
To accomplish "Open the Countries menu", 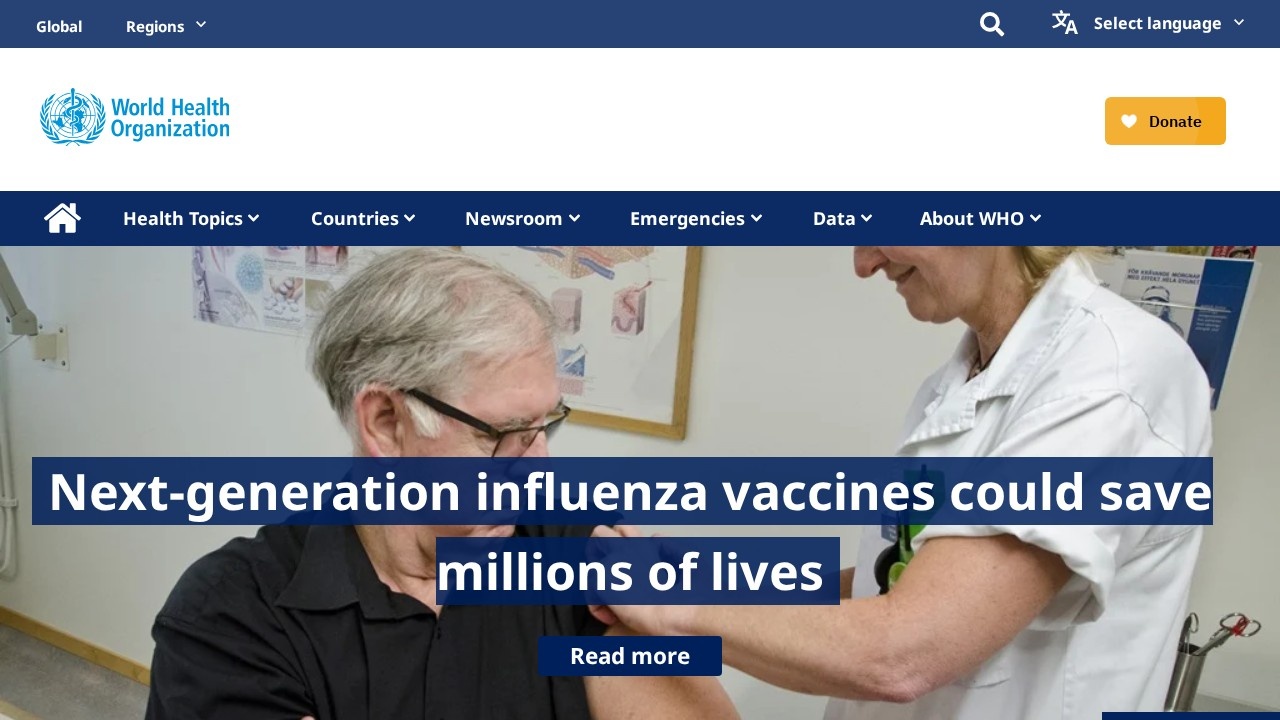I will point(363,218).
